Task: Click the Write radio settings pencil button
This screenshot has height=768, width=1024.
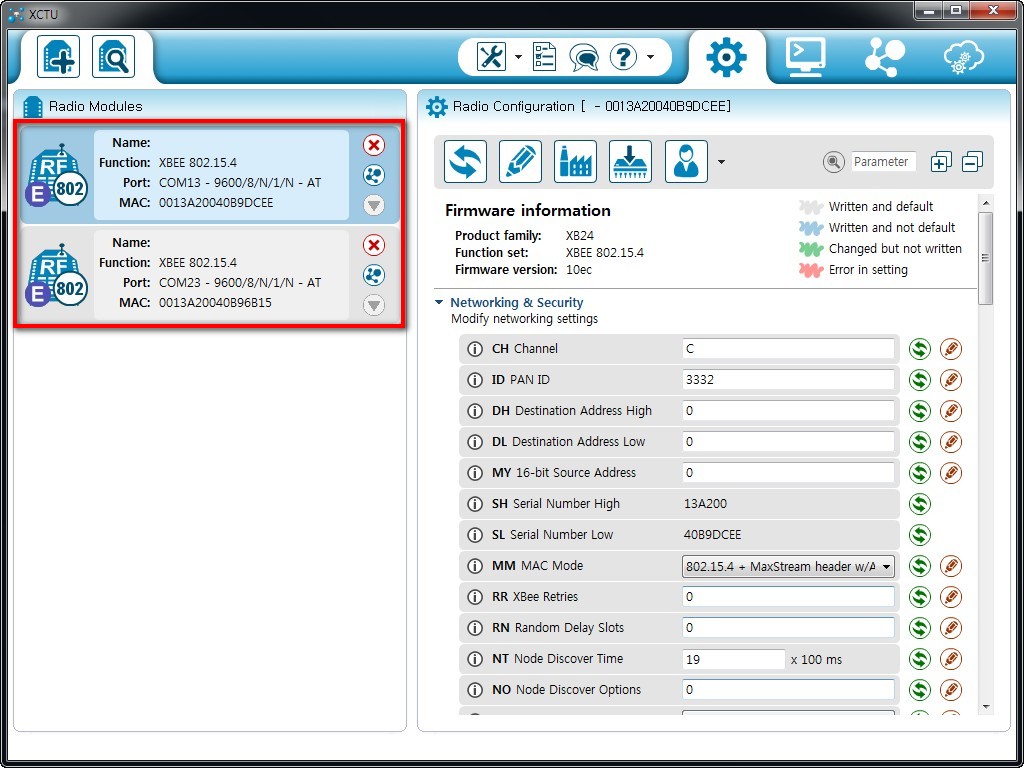Action: [x=520, y=161]
